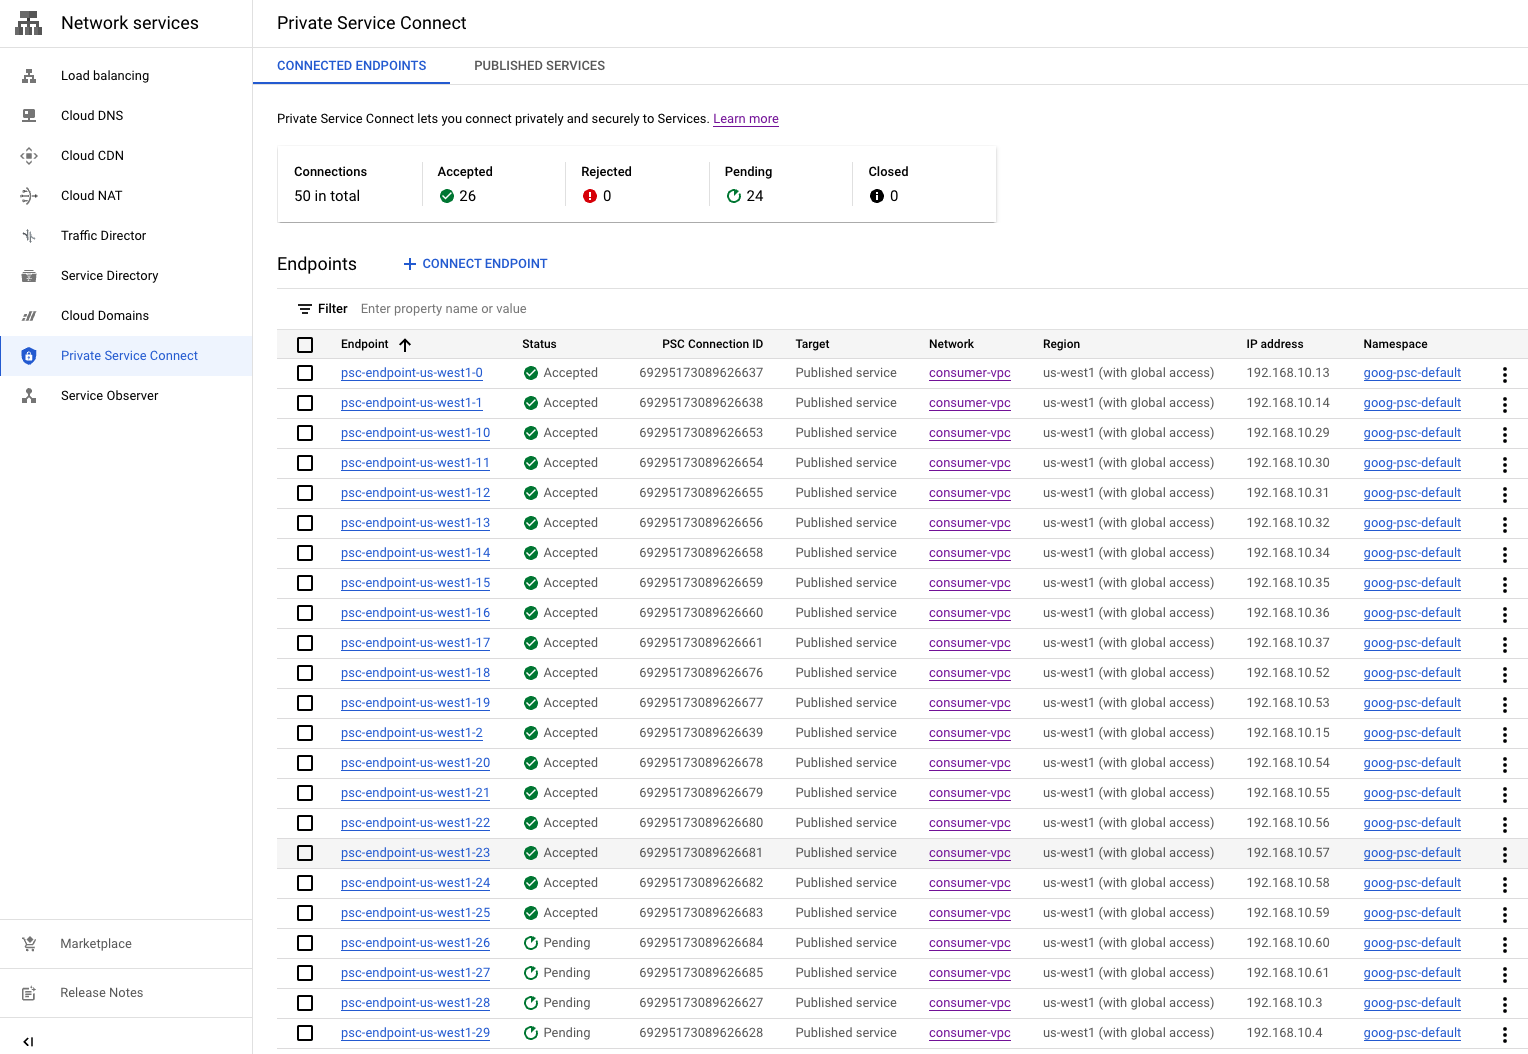Image resolution: width=1528 pixels, height=1054 pixels.
Task: Expand row actions for psc-endpoint-us-west1-15
Action: (1504, 584)
